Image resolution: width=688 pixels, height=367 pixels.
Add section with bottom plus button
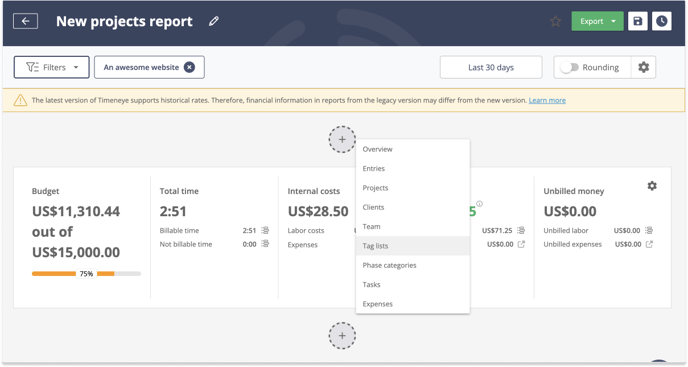[342, 336]
